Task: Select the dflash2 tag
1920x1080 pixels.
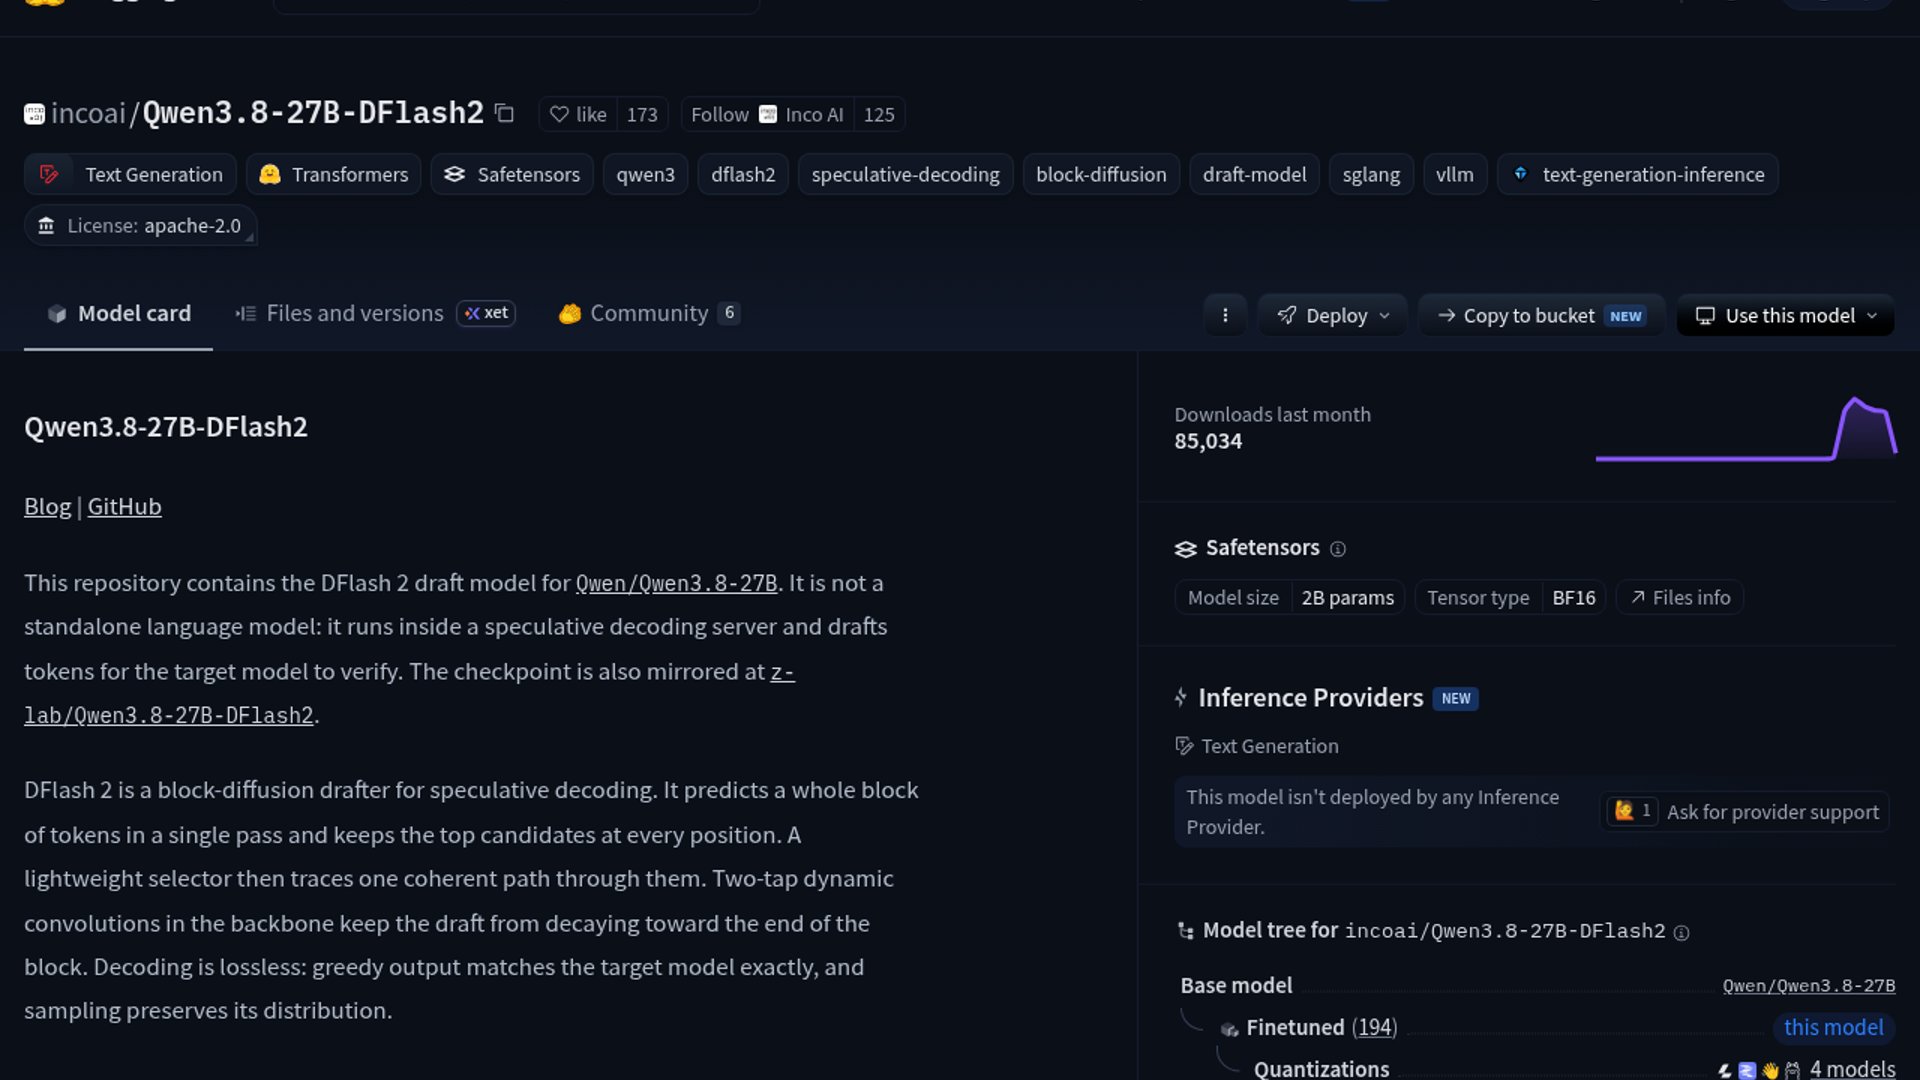Action: pyautogui.click(x=743, y=174)
